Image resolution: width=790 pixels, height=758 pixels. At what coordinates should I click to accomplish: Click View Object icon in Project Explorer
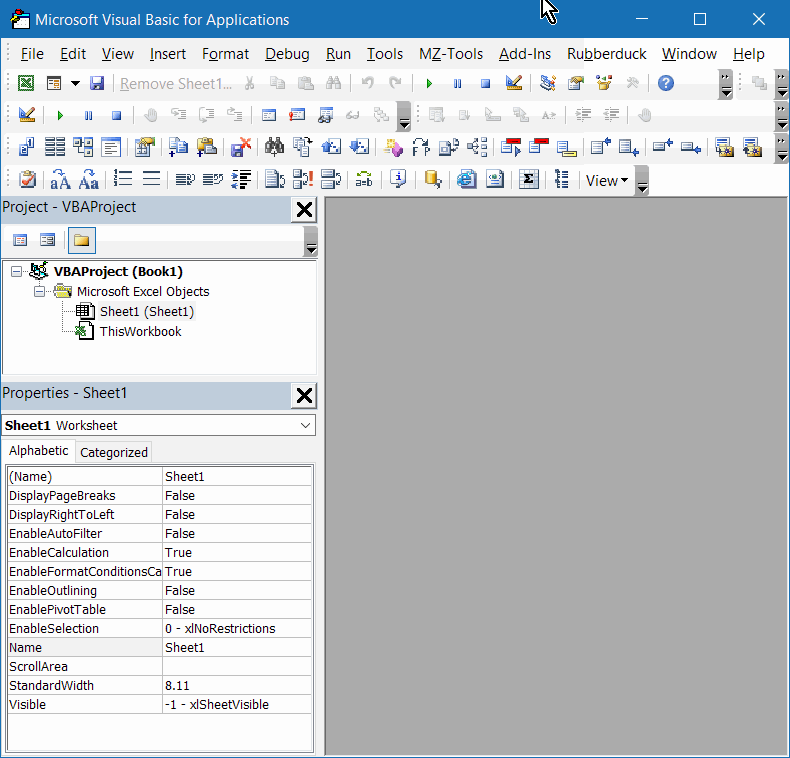click(48, 240)
